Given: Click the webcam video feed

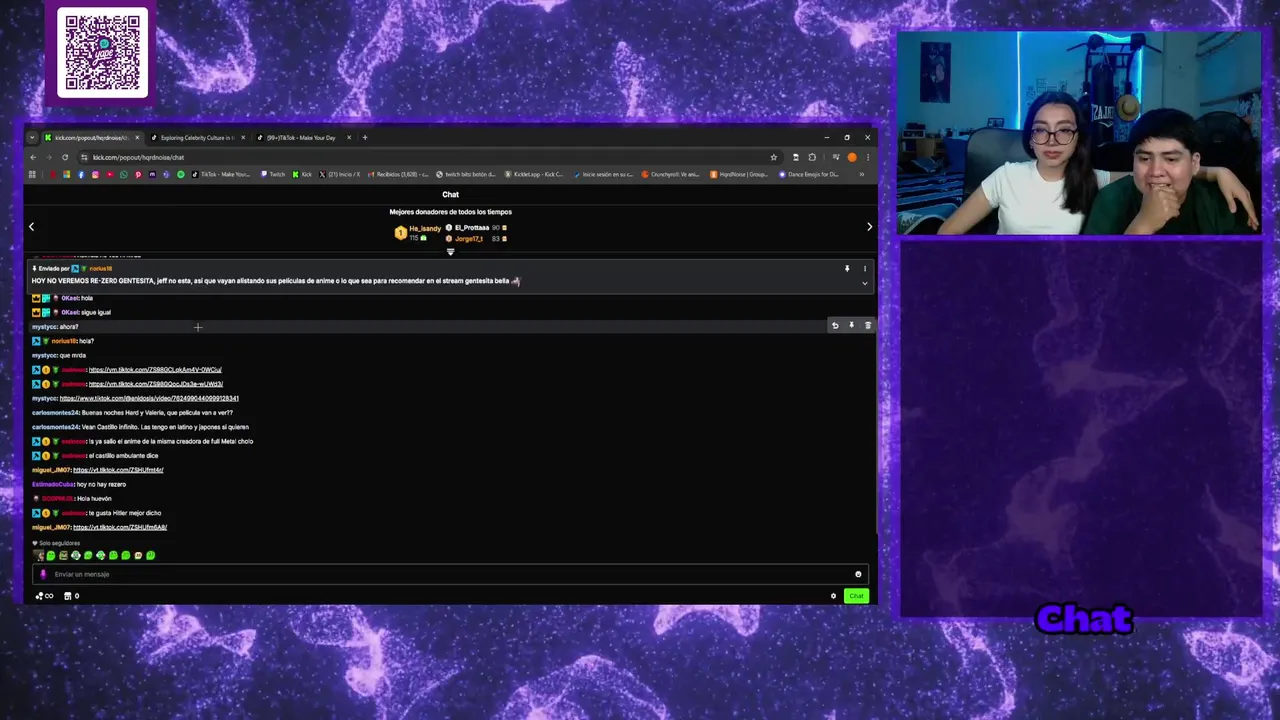Looking at the screenshot, I should 1079,133.
